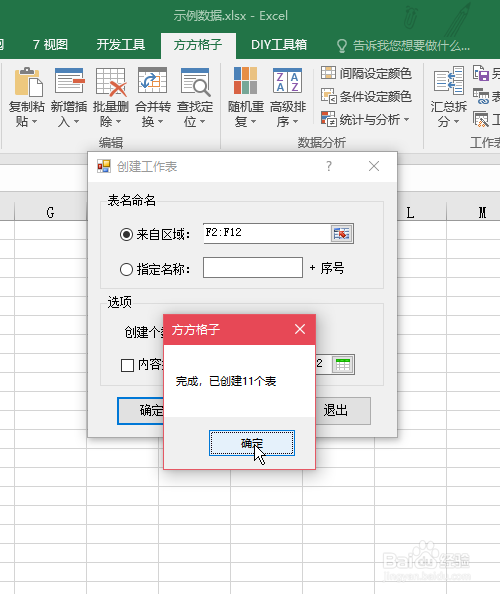This screenshot has height=594, width=500.
Task: Click the 批量删除 icon
Action: point(111,81)
